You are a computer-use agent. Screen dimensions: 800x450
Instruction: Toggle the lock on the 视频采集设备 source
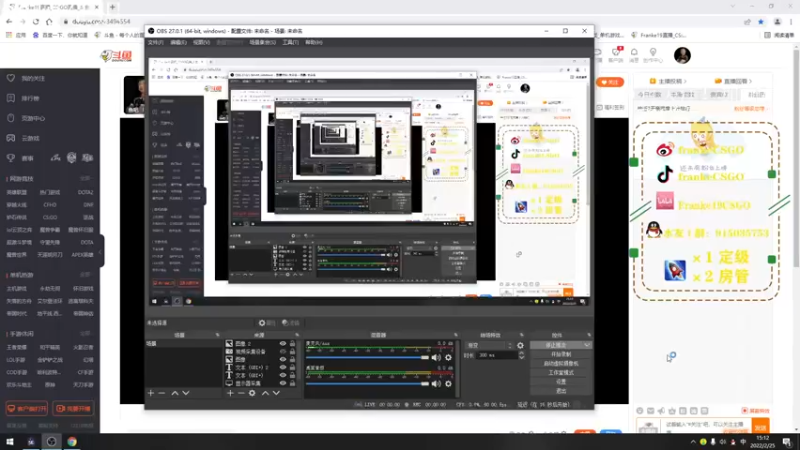292,352
